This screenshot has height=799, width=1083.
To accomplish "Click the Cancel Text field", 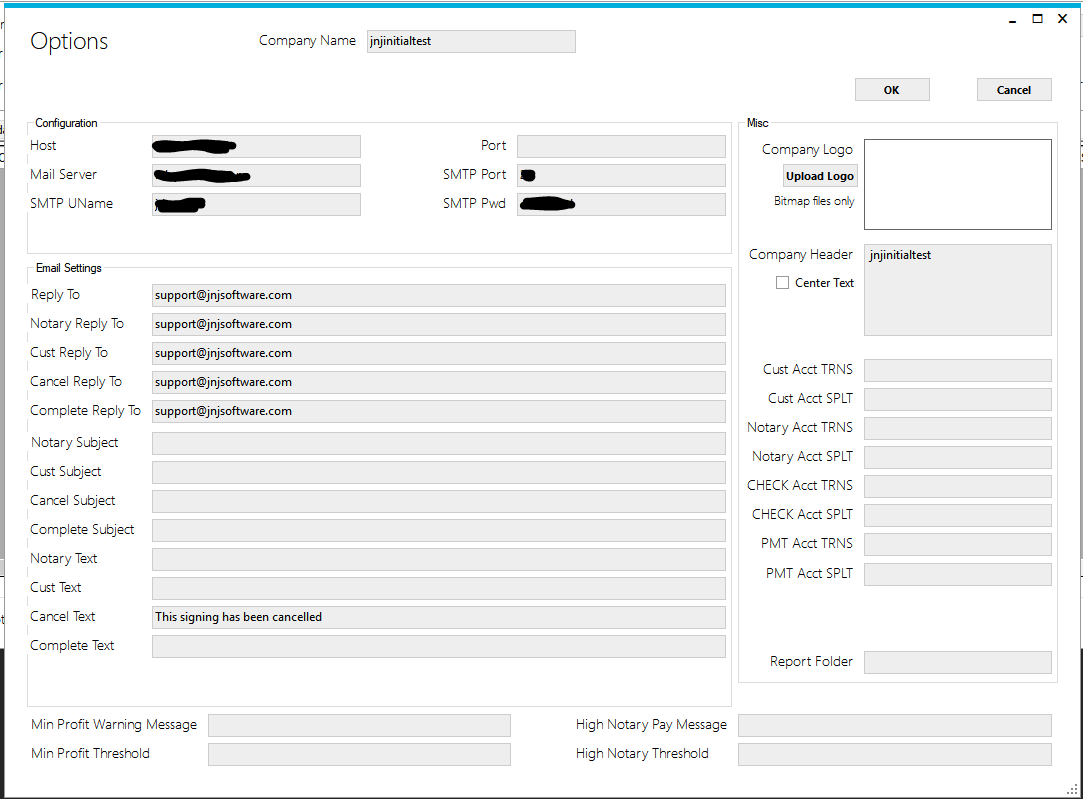I will tap(438, 617).
